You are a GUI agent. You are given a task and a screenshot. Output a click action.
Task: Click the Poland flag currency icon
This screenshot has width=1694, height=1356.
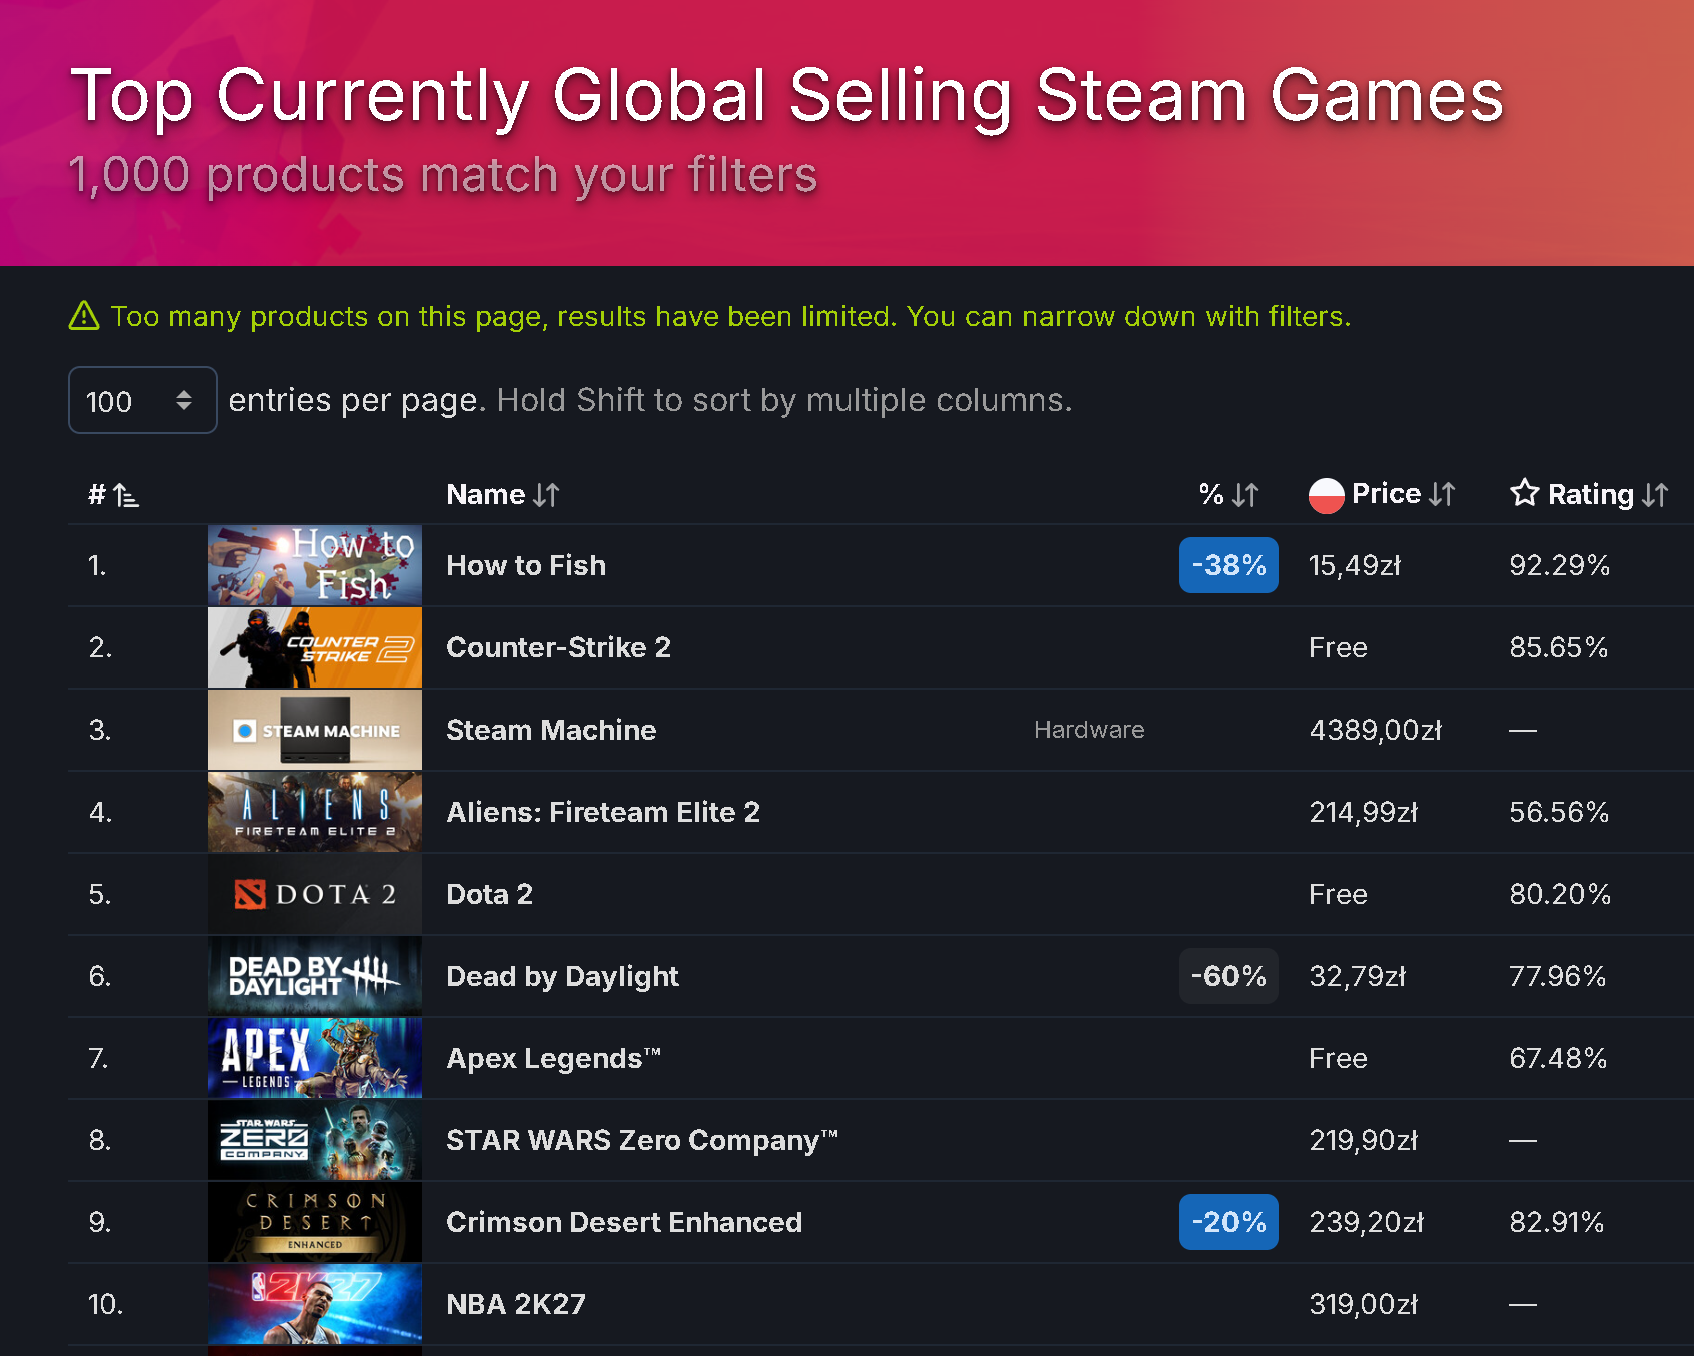coord(1326,495)
